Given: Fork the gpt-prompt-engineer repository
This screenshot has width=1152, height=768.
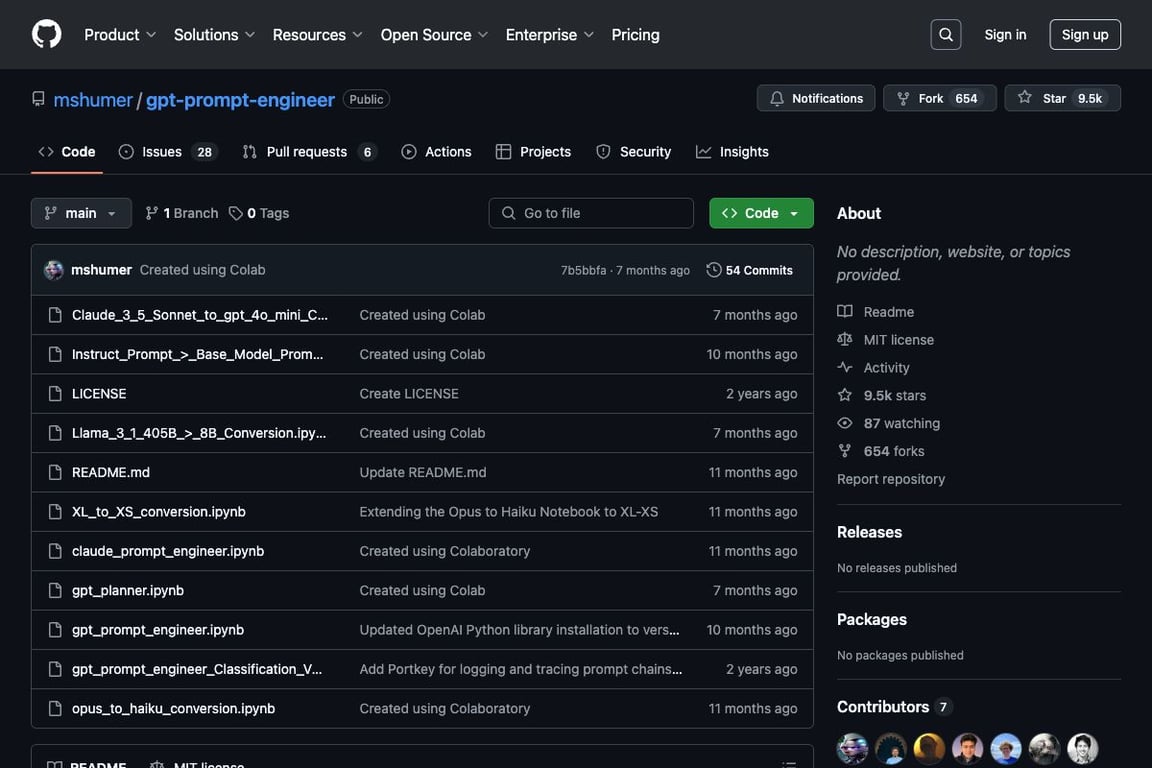Looking at the screenshot, I should 939,98.
